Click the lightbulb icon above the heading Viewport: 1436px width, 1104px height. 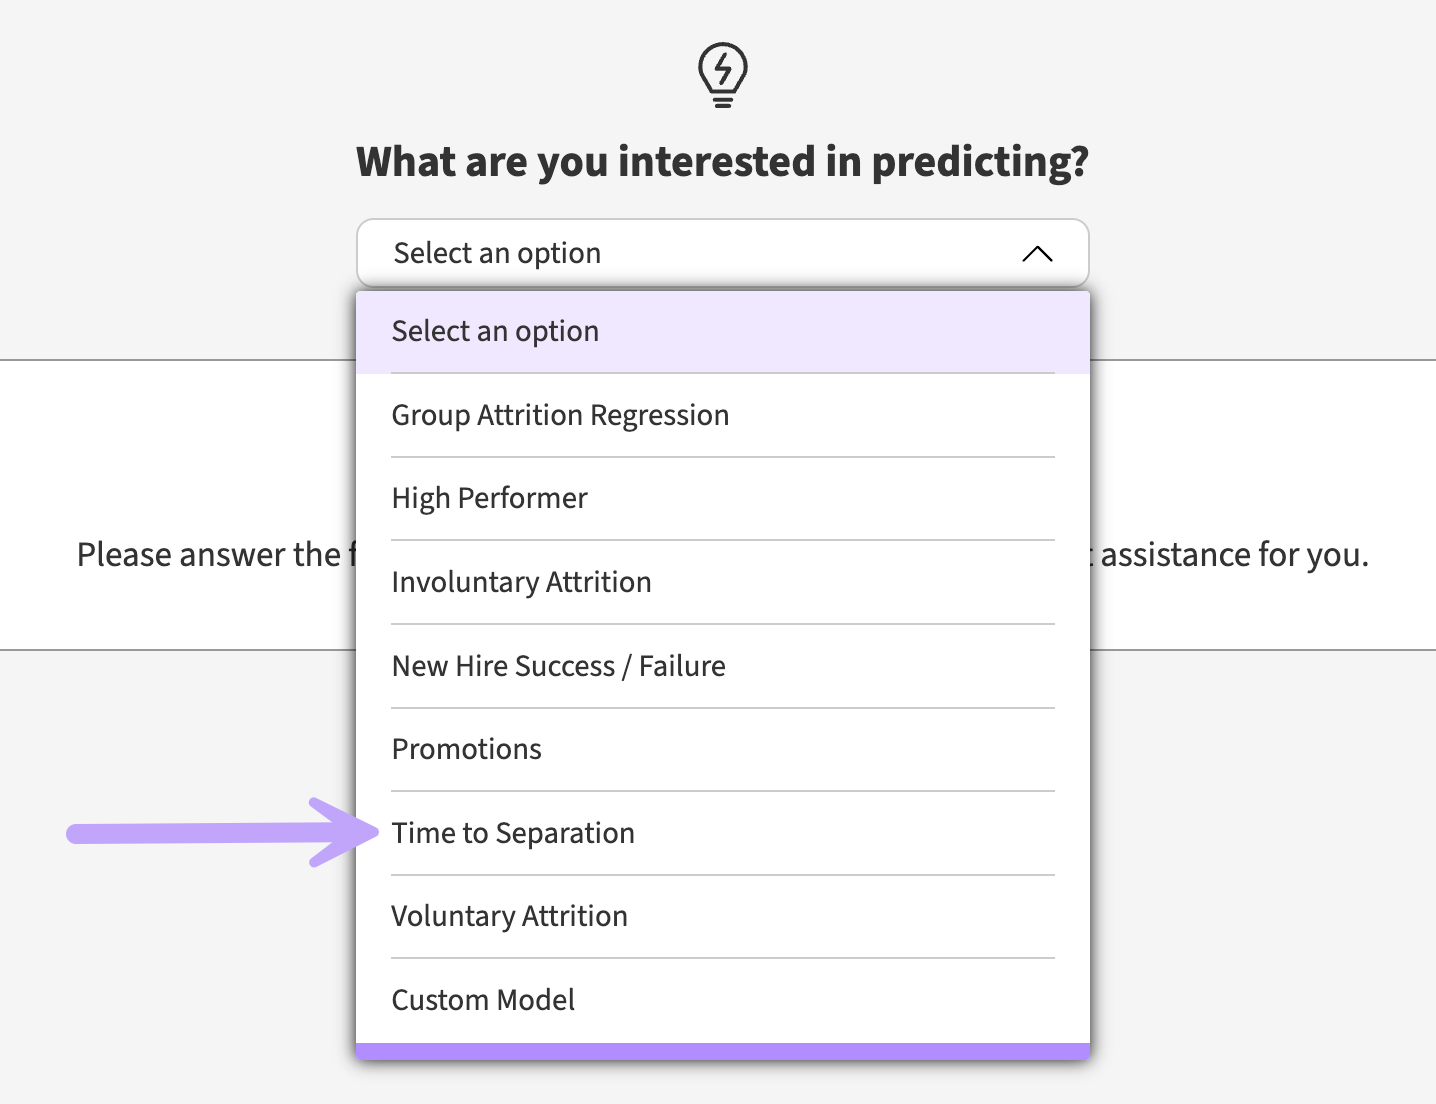click(x=722, y=75)
